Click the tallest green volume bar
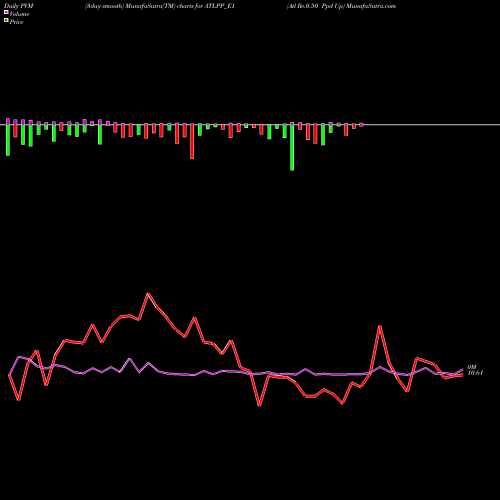The width and height of the screenshot is (500, 500). [292, 148]
